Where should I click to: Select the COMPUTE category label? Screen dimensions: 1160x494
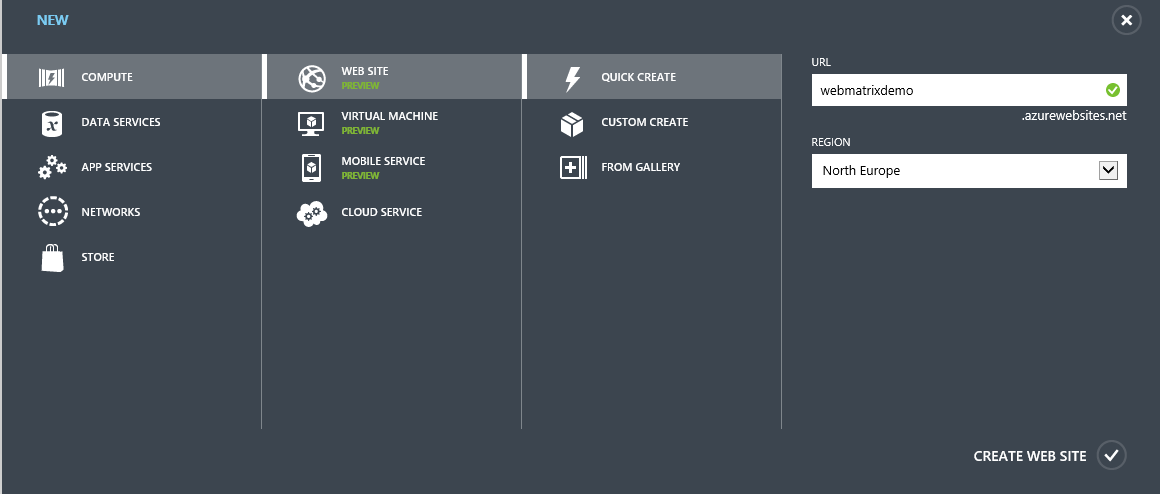pyautogui.click(x=107, y=77)
